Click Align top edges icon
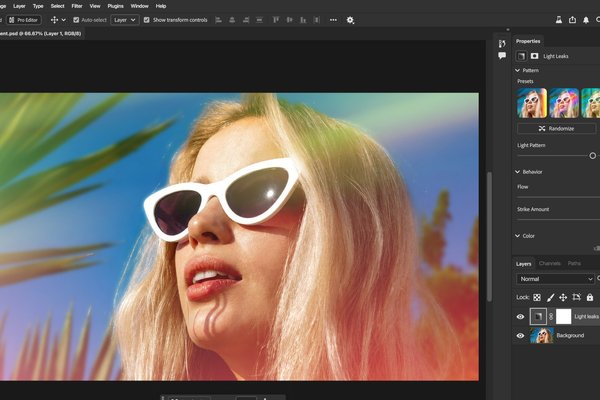The image size is (600, 400). pyautogui.click(x=276, y=20)
